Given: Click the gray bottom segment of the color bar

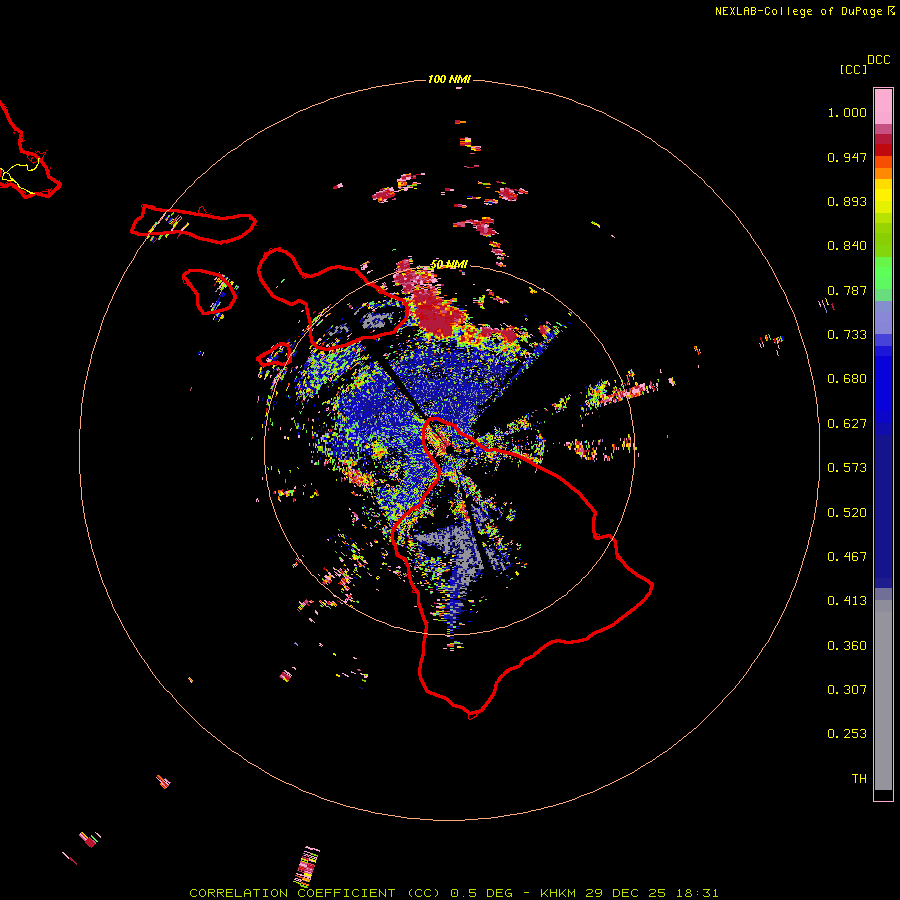Looking at the screenshot, I should 883,695.
